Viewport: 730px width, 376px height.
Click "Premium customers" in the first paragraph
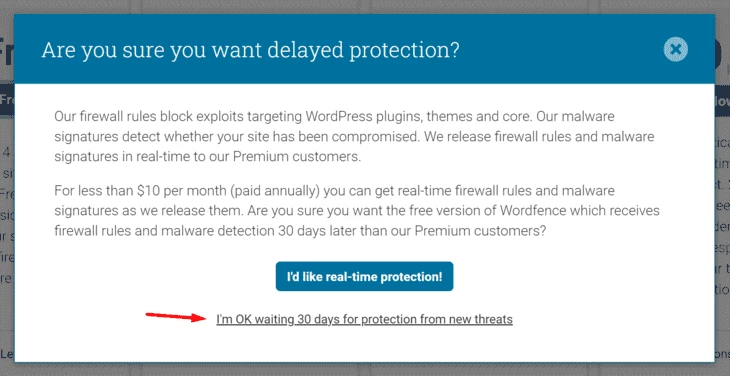[297, 157]
